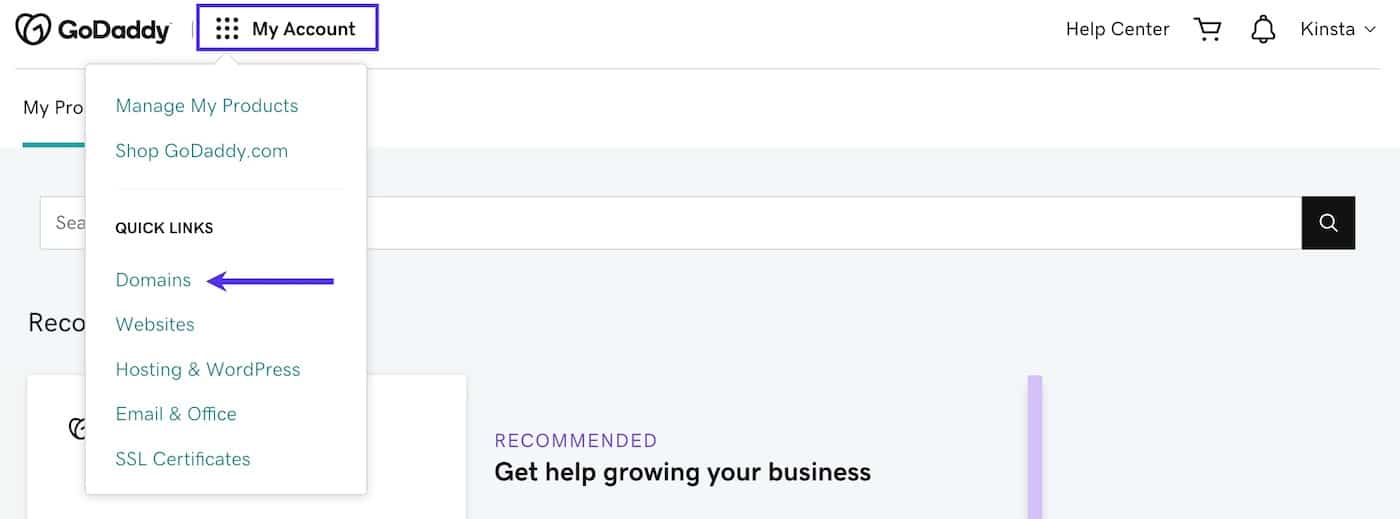Switch to the My Products tab
Image resolution: width=1400 pixels, height=519 pixels.
pyautogui.click(x=52, y=108)
